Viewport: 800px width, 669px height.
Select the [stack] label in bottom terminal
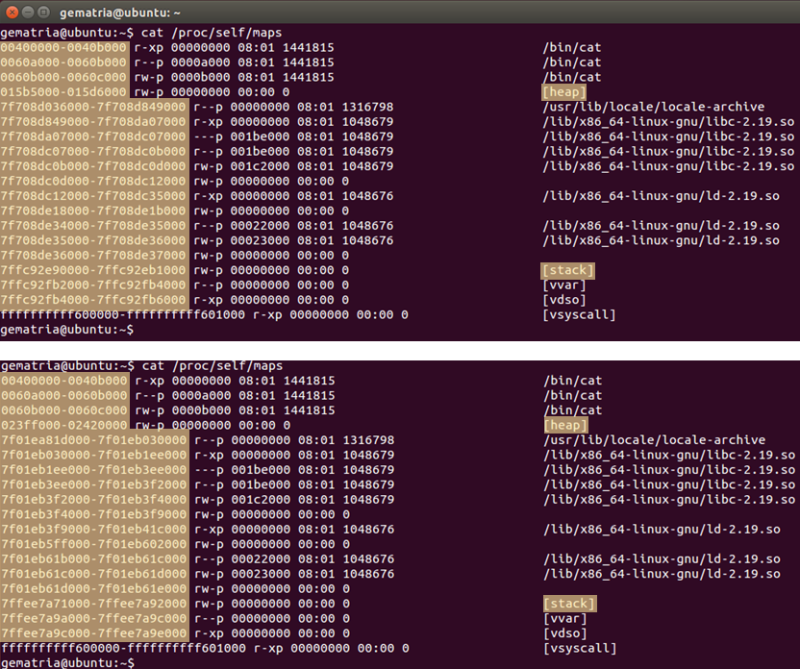click(567, 603)
